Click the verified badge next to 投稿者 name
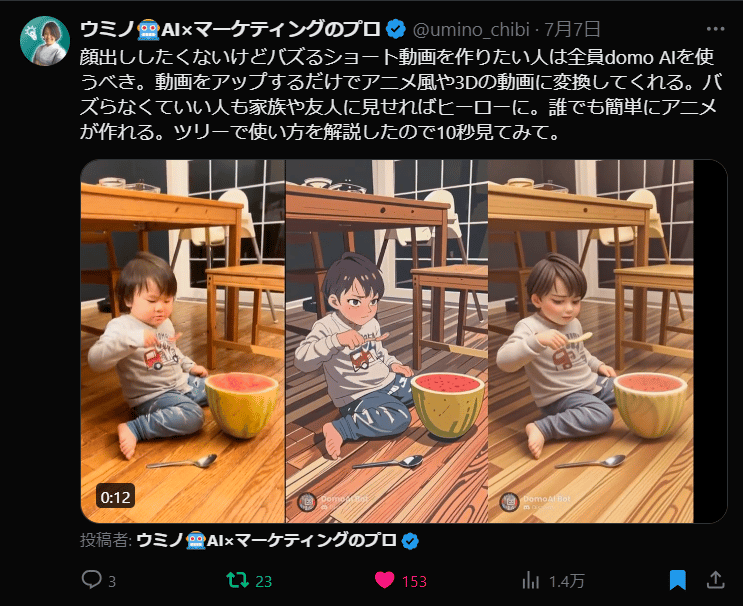Screen dimensions: 743x606 [410, 541]
